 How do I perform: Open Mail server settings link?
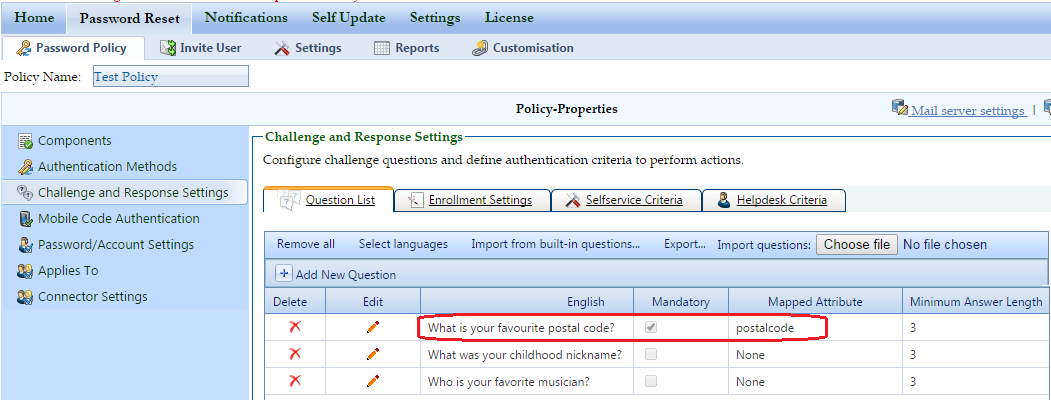click(x=967, y=110)
